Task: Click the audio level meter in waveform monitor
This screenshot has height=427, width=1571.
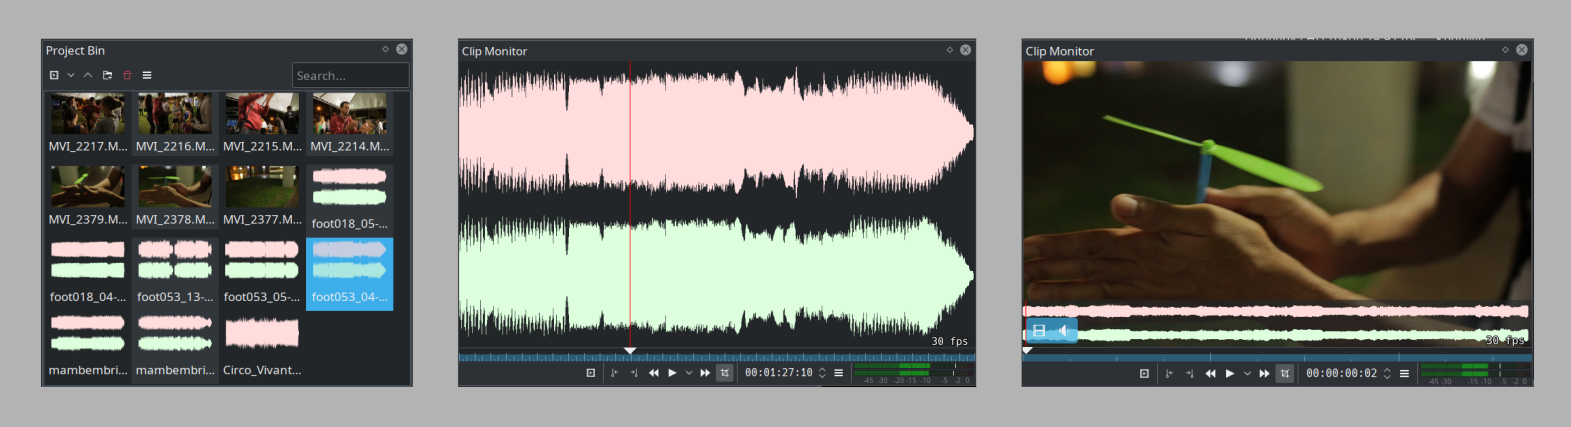Action: 911,373
